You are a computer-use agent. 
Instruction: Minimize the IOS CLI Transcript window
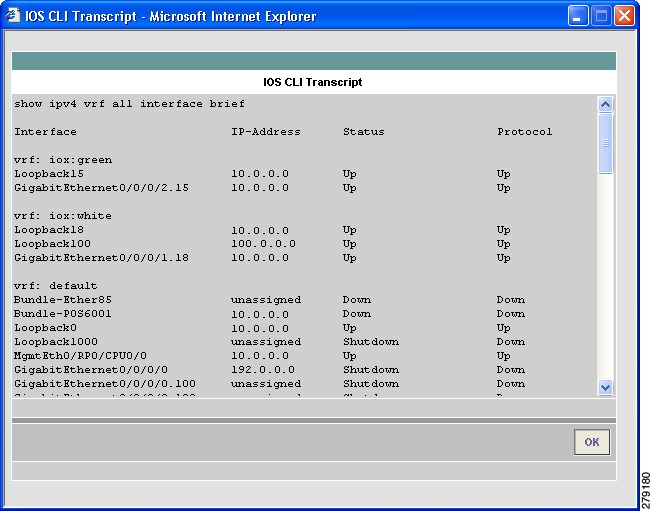click(x=578, y=16)
